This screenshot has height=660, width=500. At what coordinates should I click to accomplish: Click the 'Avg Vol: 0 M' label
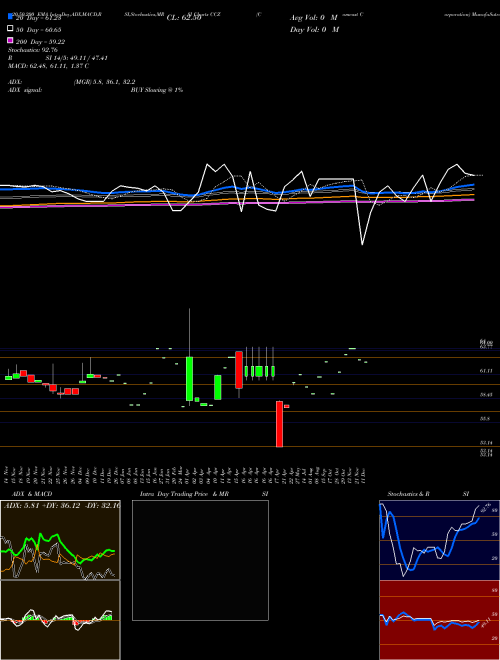pos(314,18)
